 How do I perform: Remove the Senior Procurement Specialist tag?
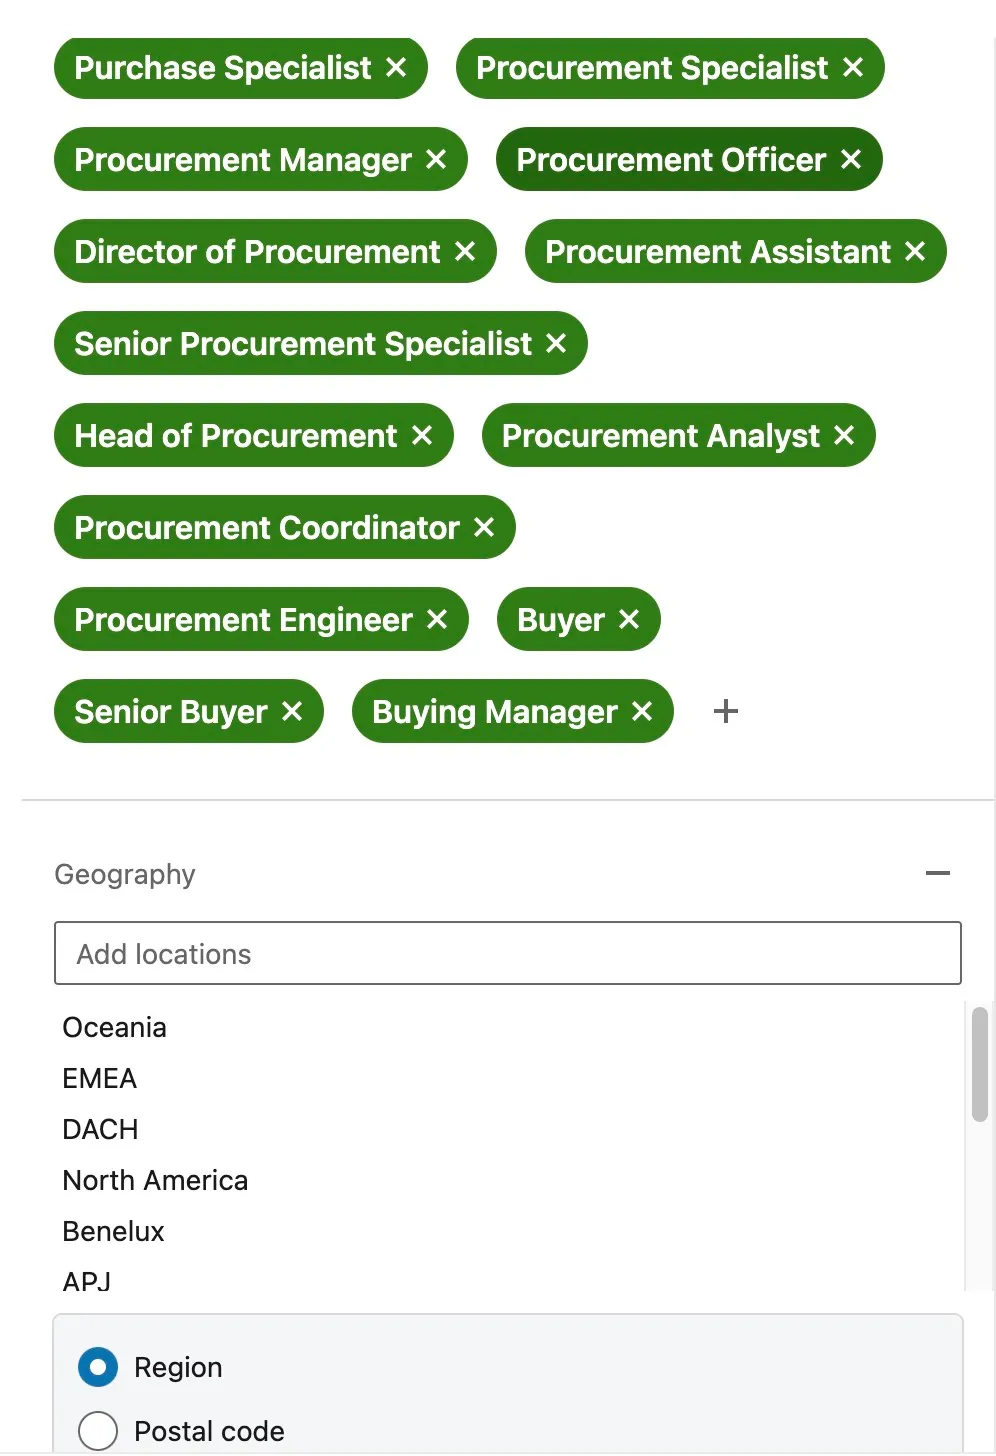556,344
